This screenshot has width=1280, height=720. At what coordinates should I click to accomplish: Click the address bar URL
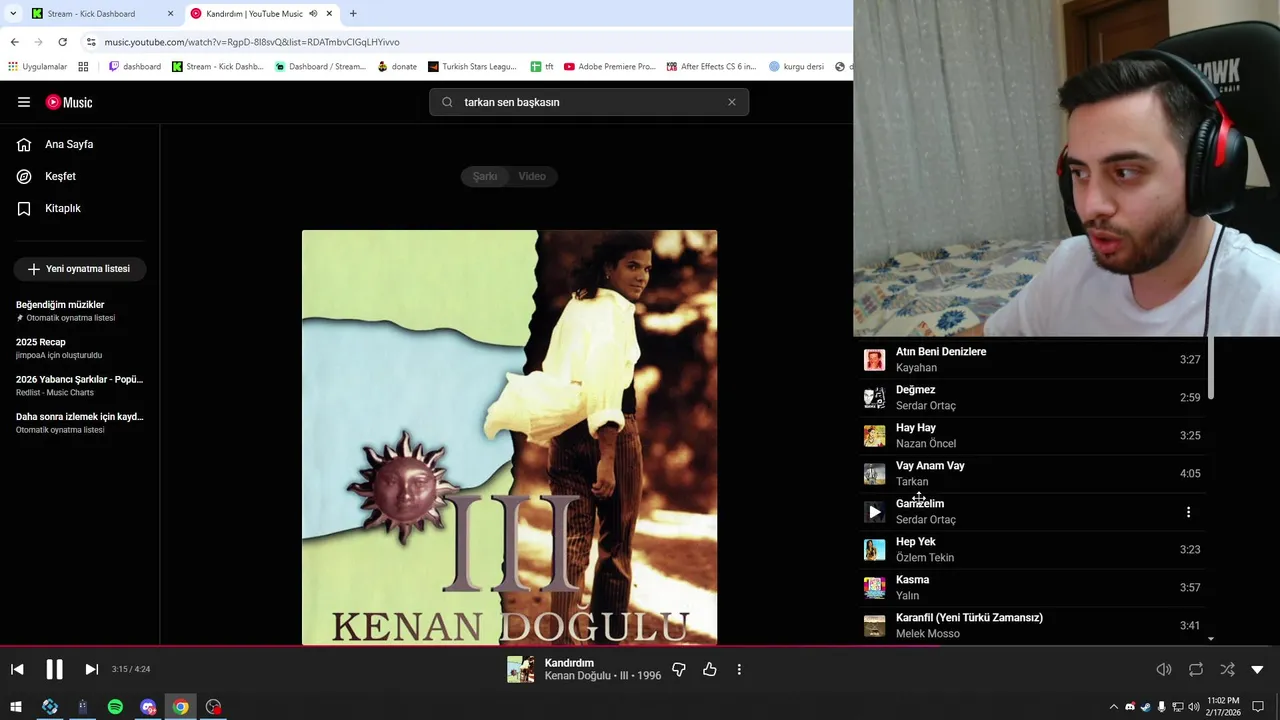(252, 42)
